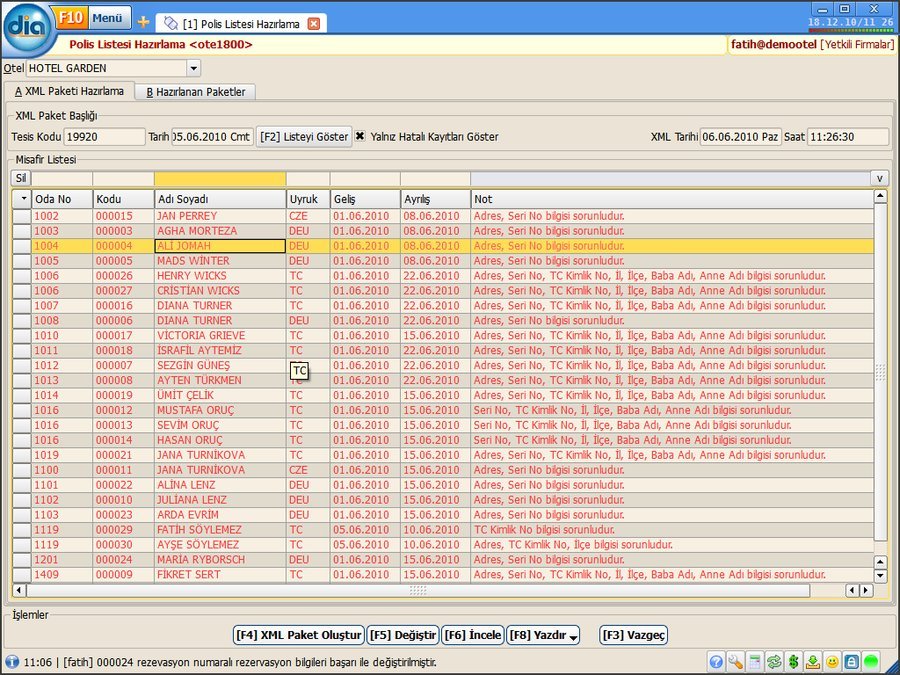
Task: Select row checkbox for İSRAFİL AYTEMİZ
Action: click(x=22, y=350)
